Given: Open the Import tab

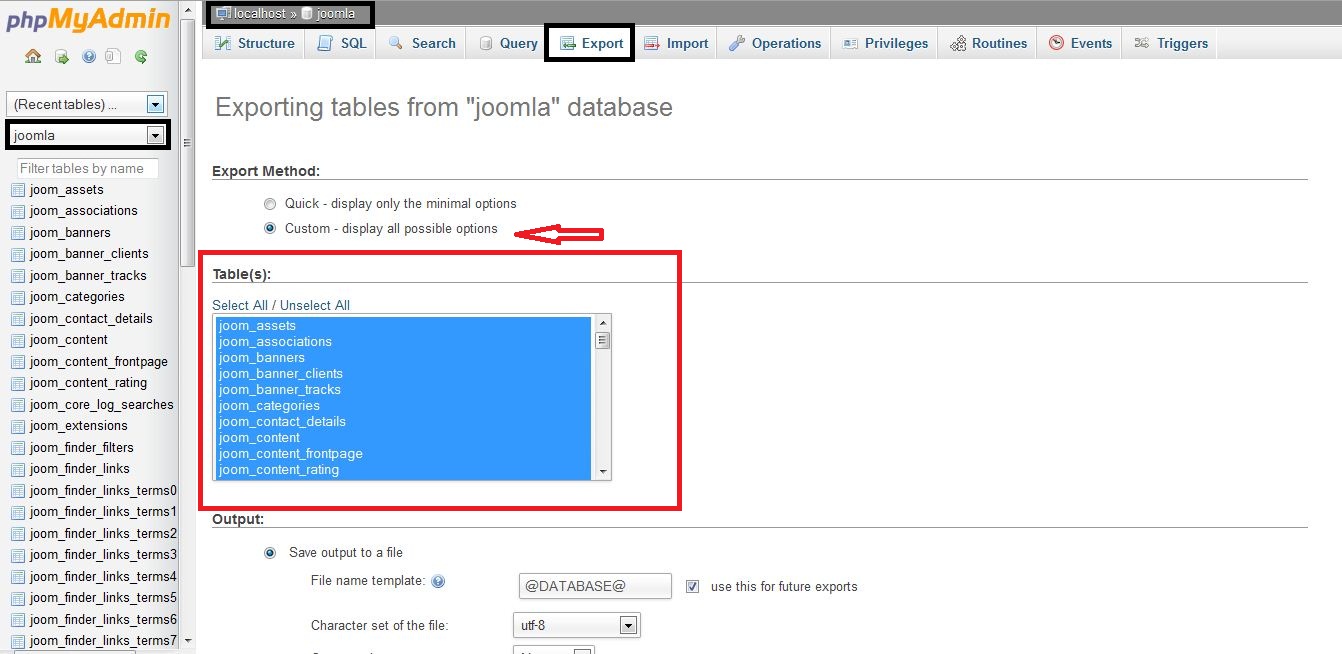Looking at the screenshot, I should point(676,44).
